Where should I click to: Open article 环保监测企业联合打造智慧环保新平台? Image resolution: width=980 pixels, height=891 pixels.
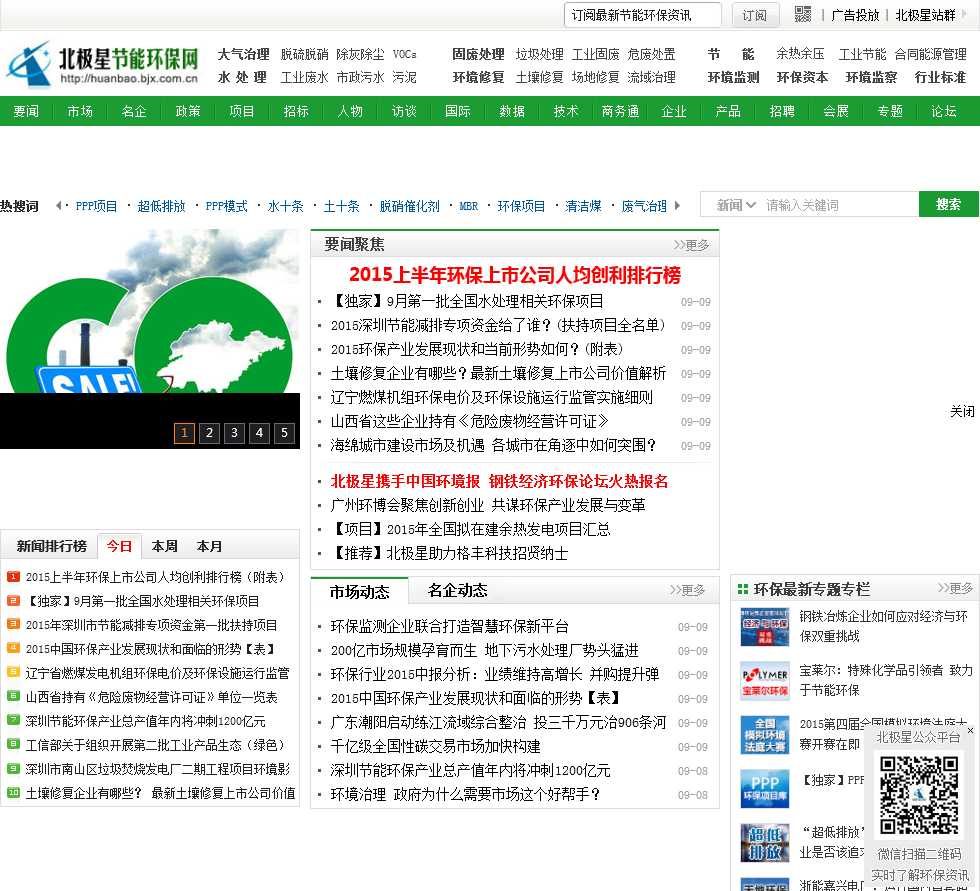click(x=449, y=627)
